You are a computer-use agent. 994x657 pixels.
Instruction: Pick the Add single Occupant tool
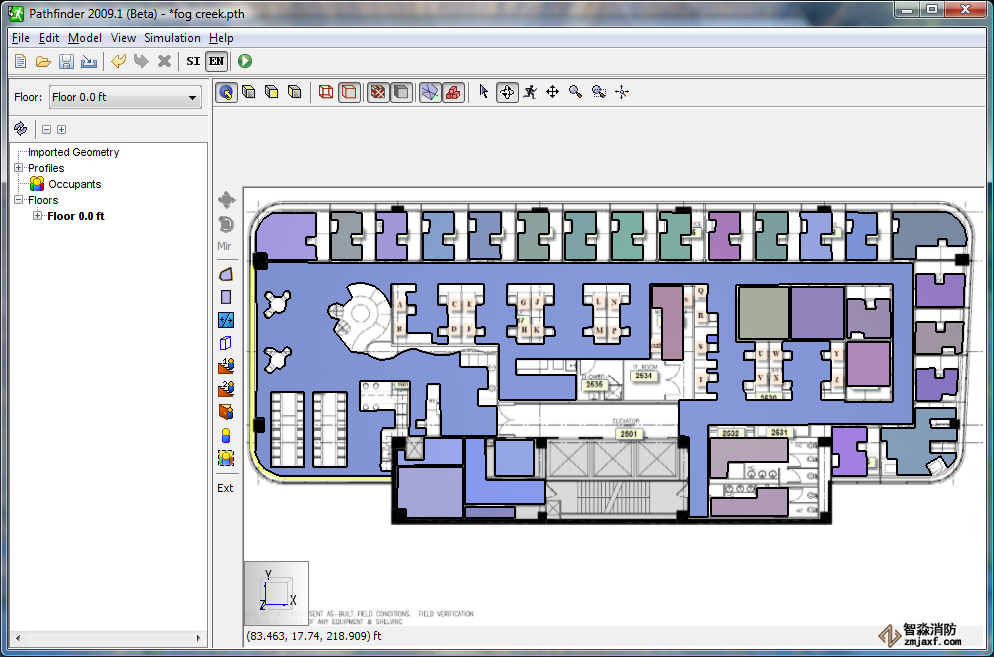point(226,435)
